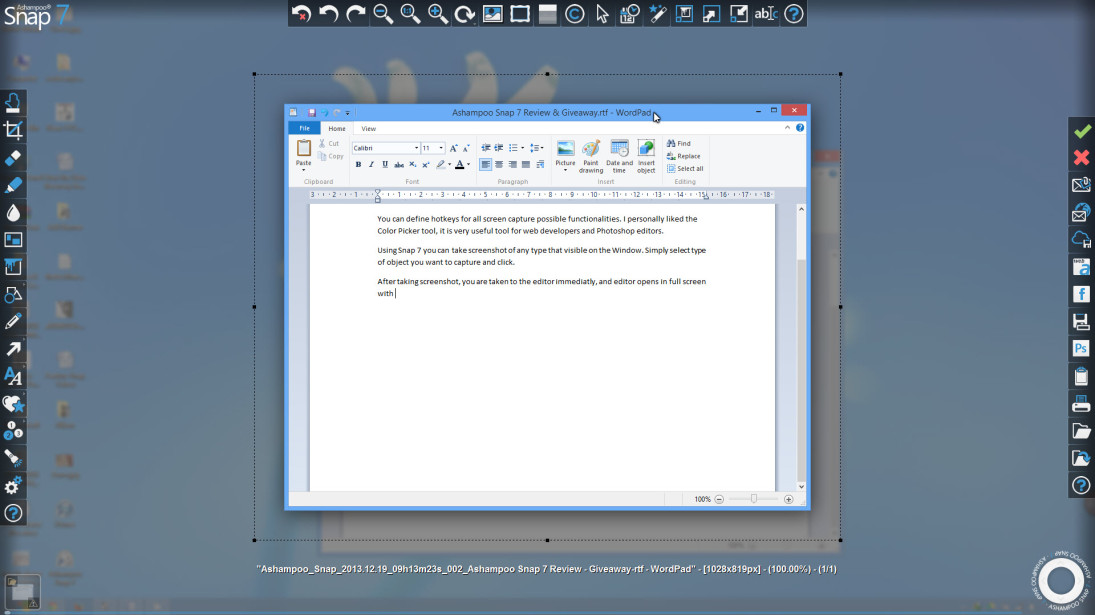The image size is (1095, 615).
Task: Click the WordPad zoom-out minus button
Action: click(719, 499)
